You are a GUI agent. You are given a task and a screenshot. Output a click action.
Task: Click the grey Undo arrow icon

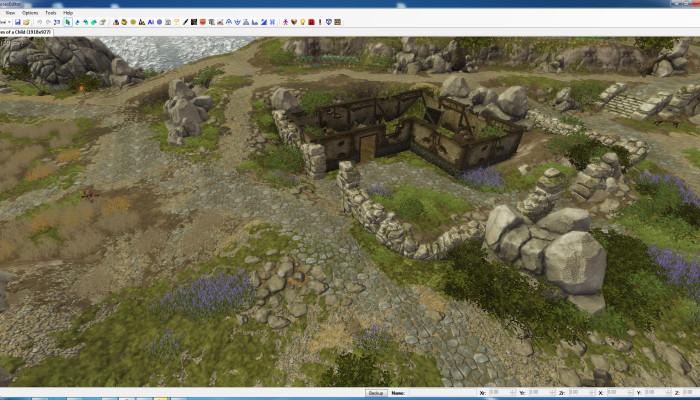(40, 22)
